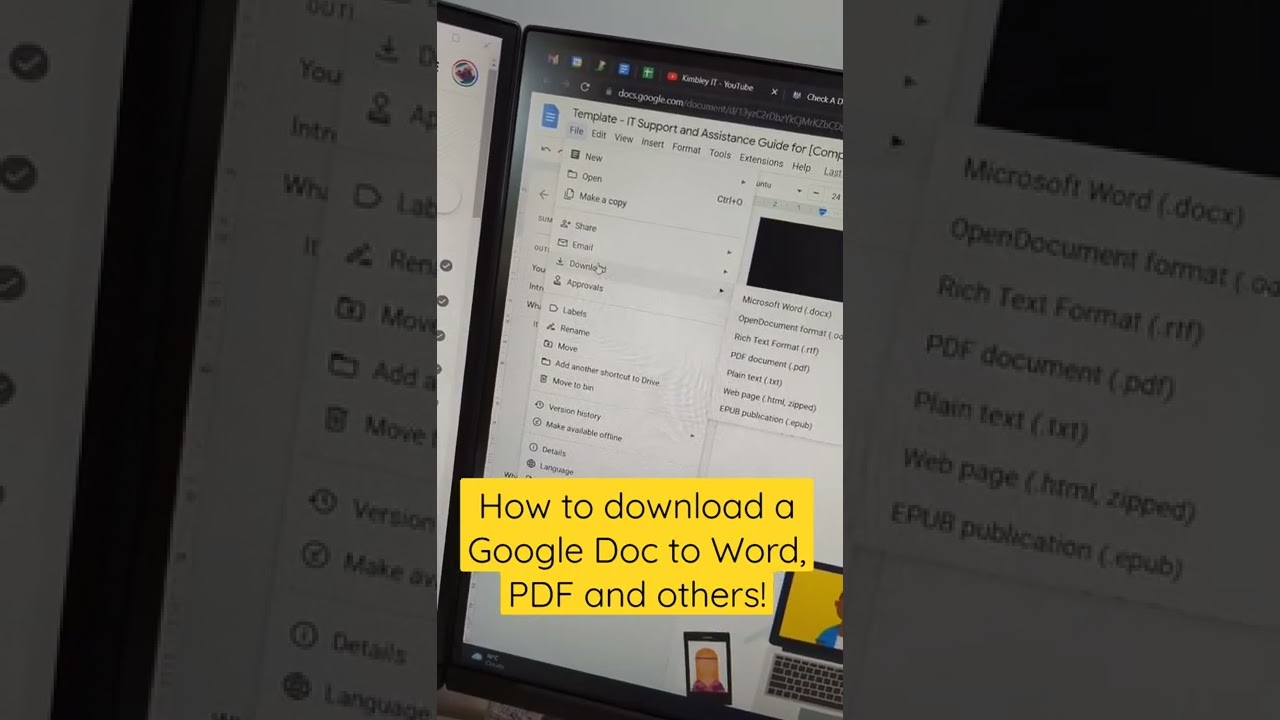This screenshot has height=720, width=1280.
Task: Click the Details info icon
Action: click(x=533, y=448)
